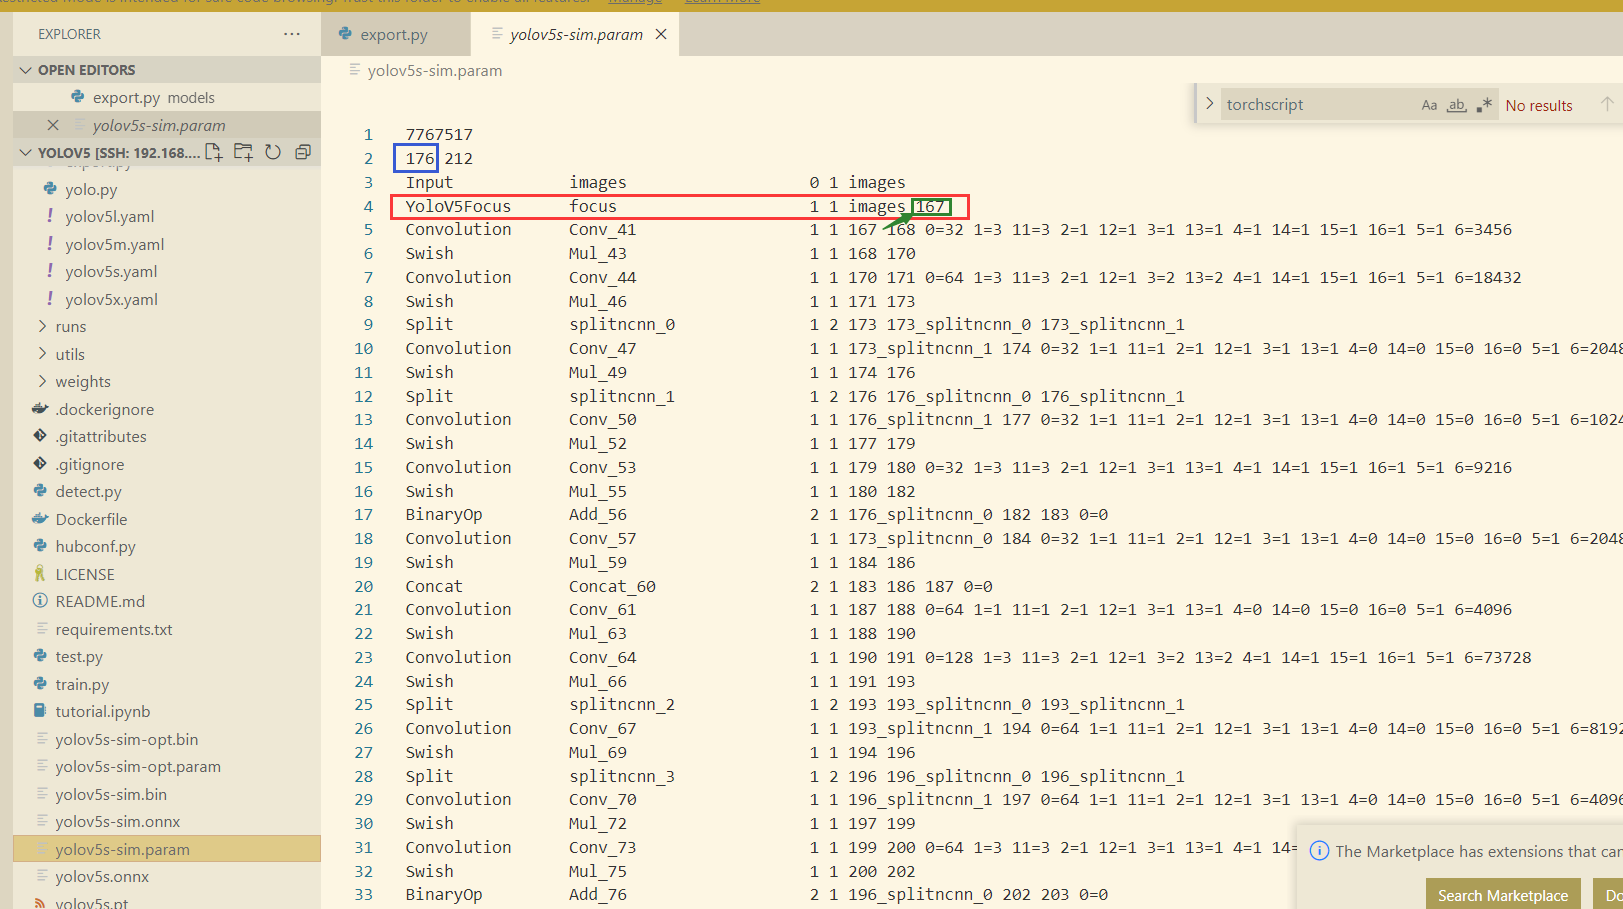1623x909 pixels.
Task: Open the .gitignore file
Action: click(91, 464)
